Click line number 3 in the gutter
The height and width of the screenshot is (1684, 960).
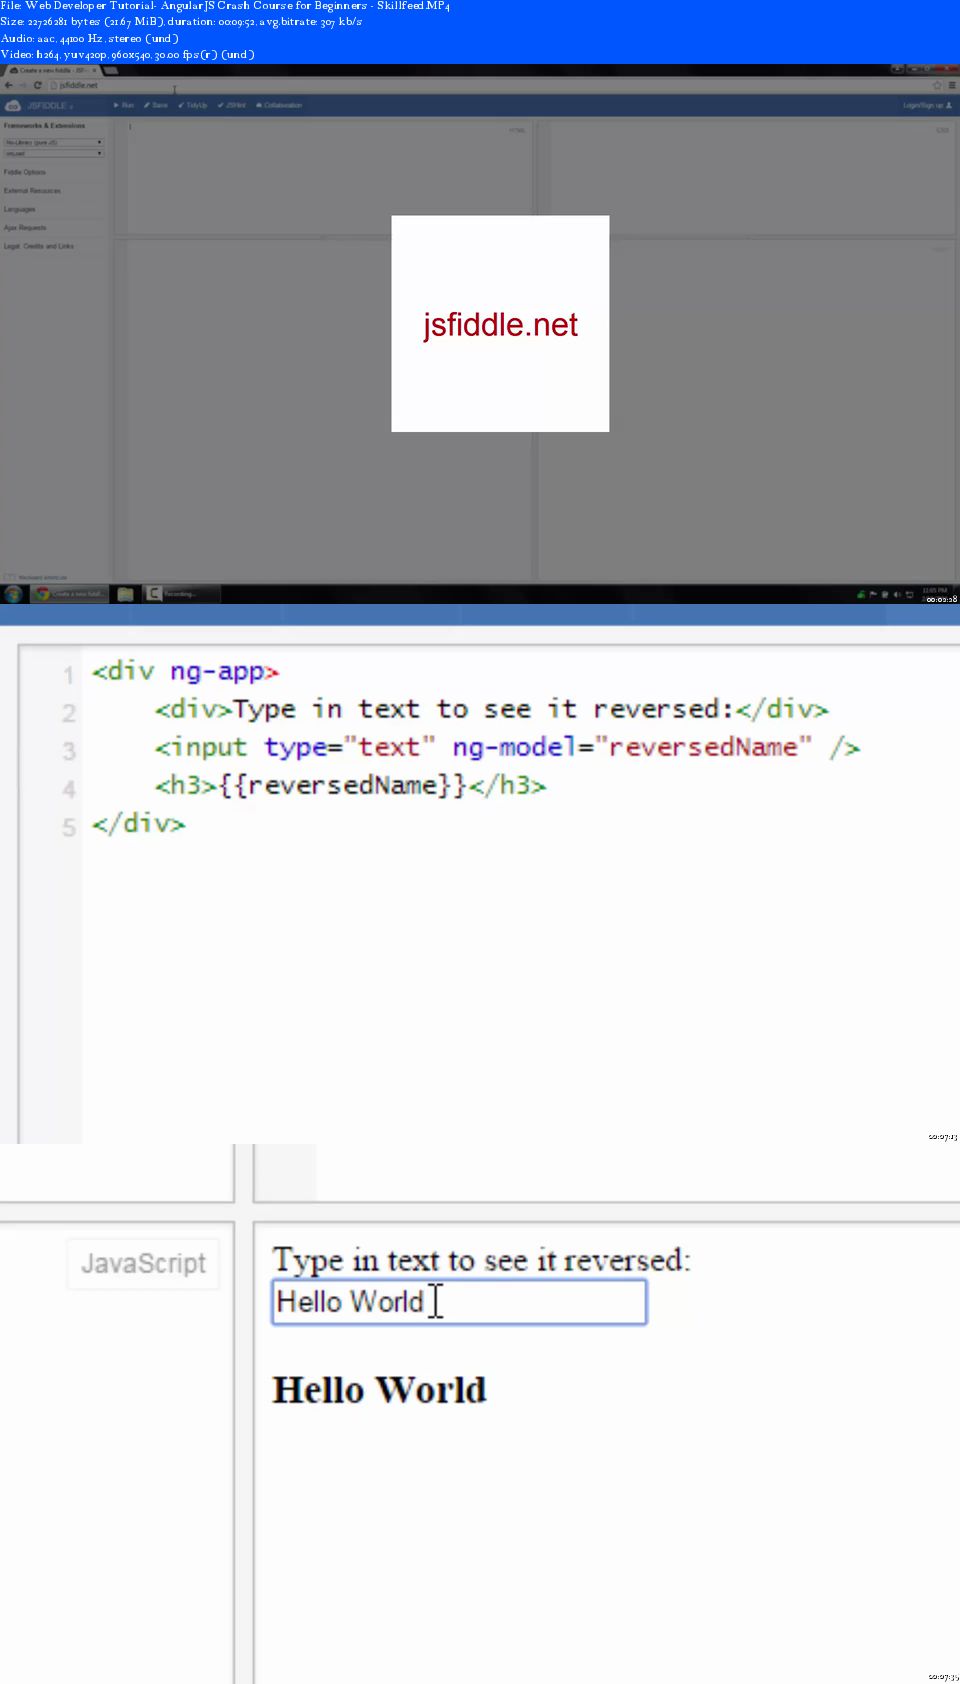[68, 750]
